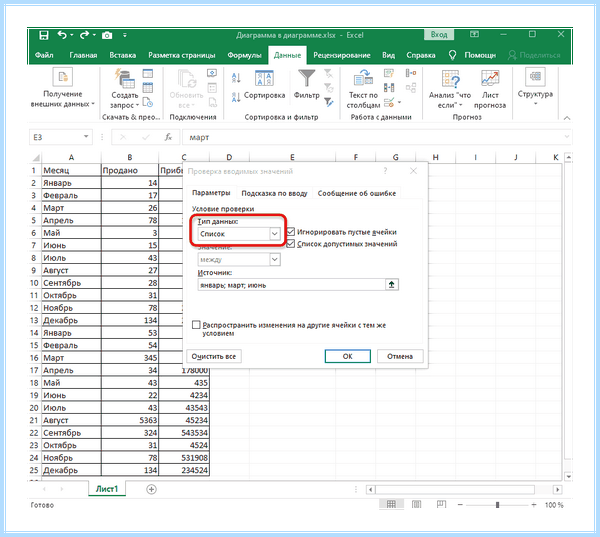Click the range selector icon in Source field
The image size is (600, 537).
pos(391,284)
